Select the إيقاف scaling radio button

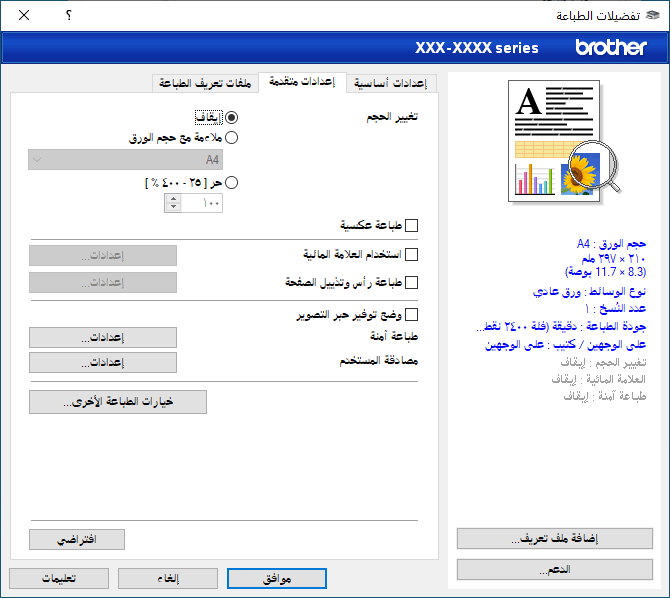click(x=232, y=117)
